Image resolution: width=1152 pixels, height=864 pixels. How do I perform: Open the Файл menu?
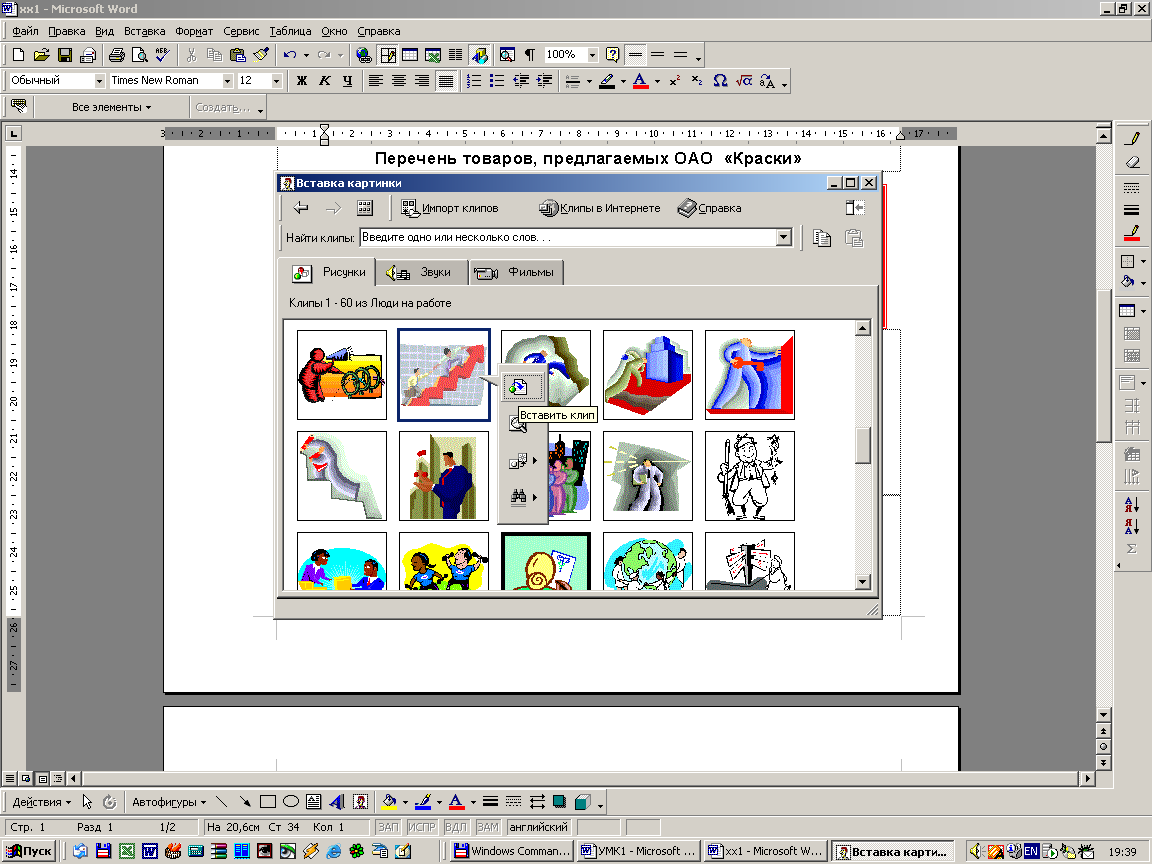click(25, 31)
